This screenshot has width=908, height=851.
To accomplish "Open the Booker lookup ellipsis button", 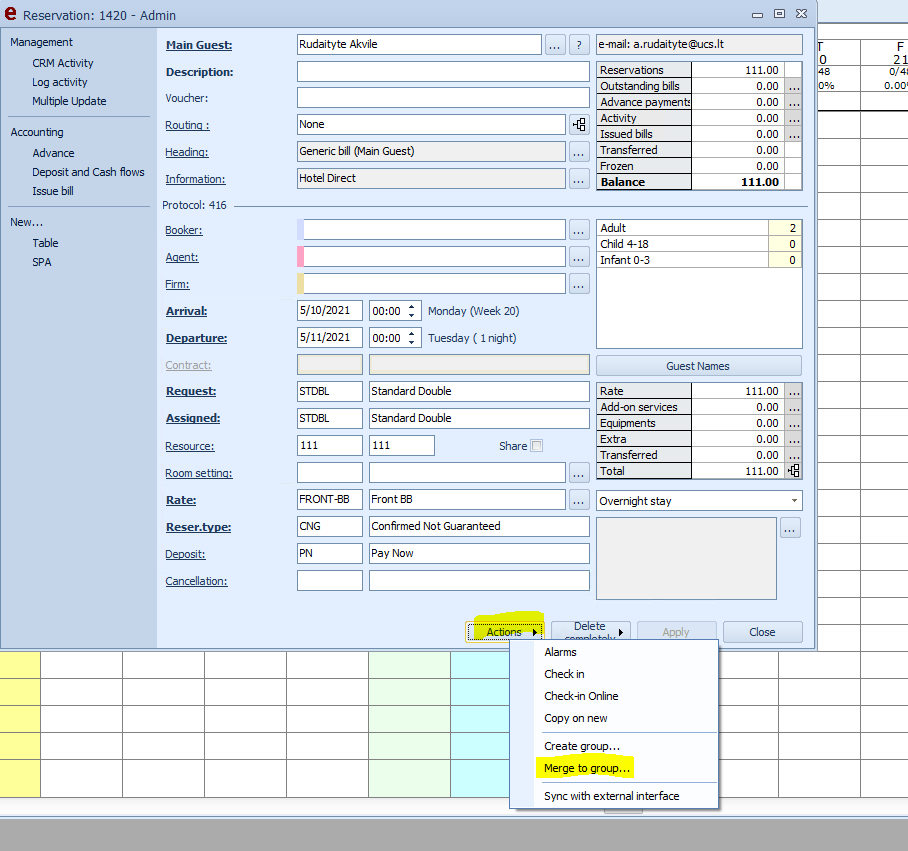I will tap(579, 230).
